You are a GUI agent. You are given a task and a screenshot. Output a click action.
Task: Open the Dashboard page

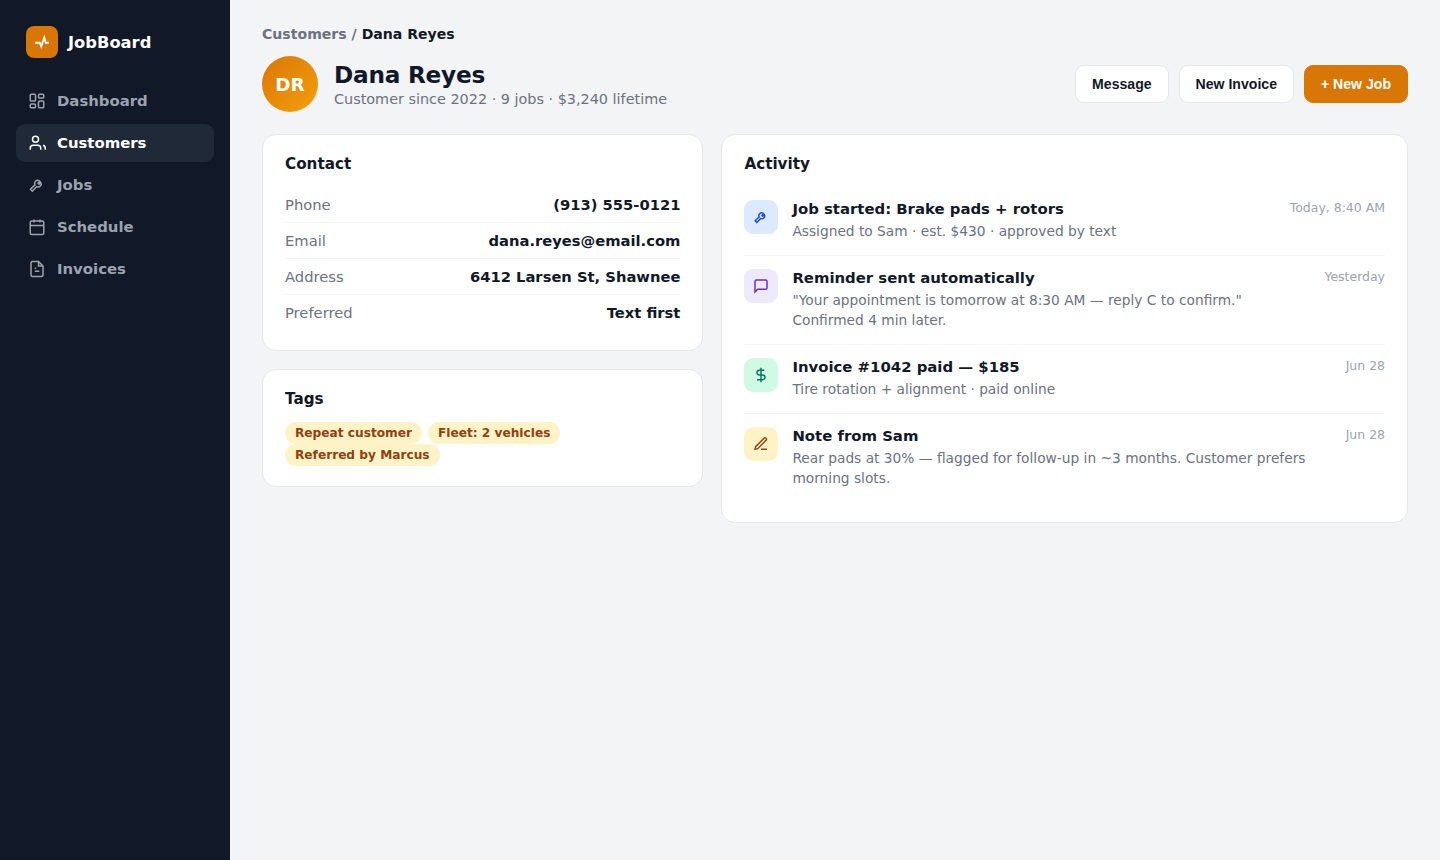(x=115, y=101)
